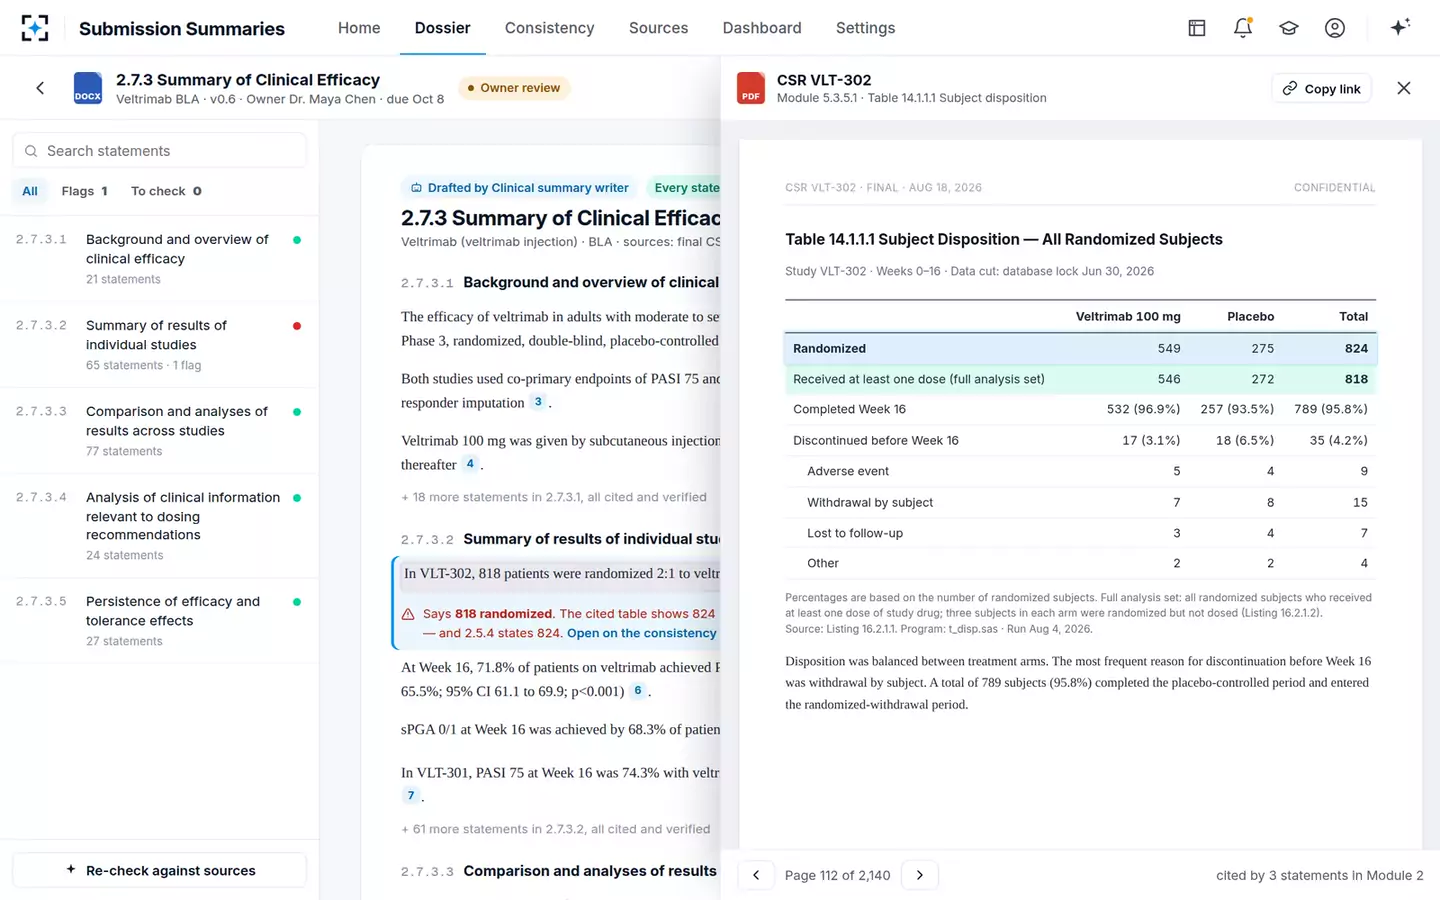Click the Owner review status badge
Viewport: 1440px width, 900px height.
[513, 88]
